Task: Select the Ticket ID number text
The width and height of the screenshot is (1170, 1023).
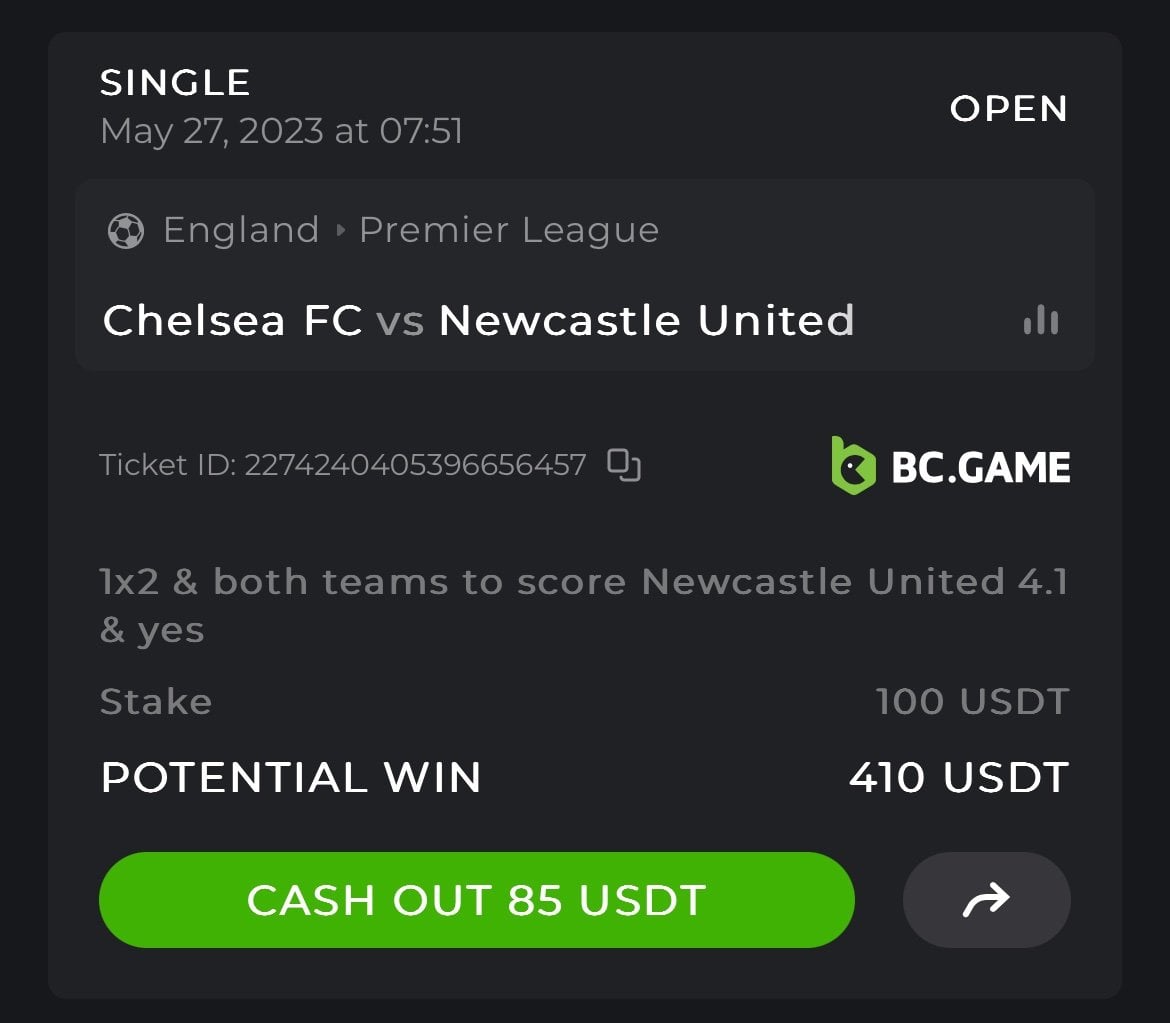Action: tap(415, 465)
